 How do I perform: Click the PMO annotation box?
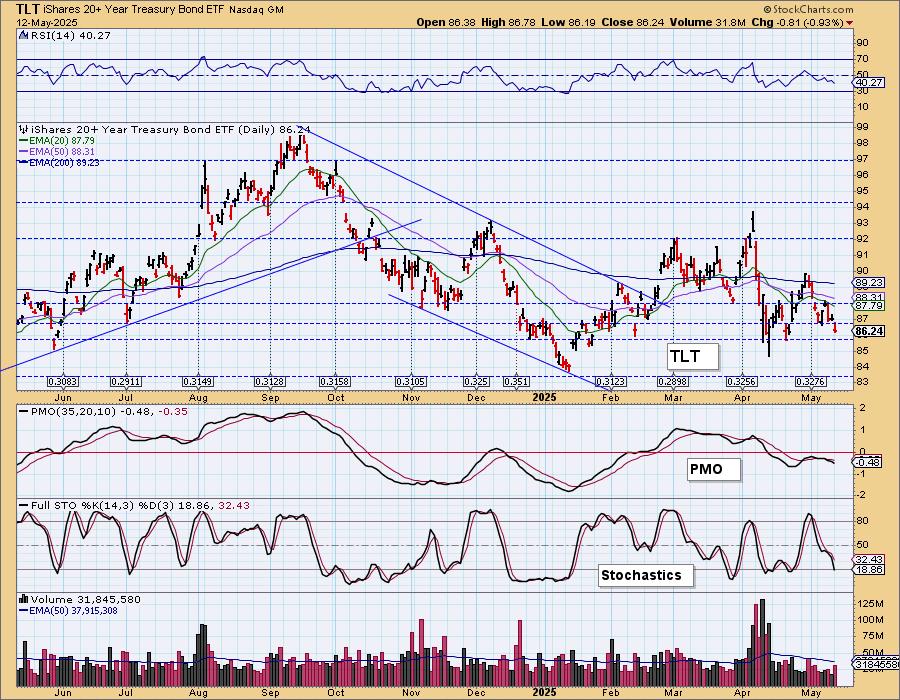click(713, 469)
